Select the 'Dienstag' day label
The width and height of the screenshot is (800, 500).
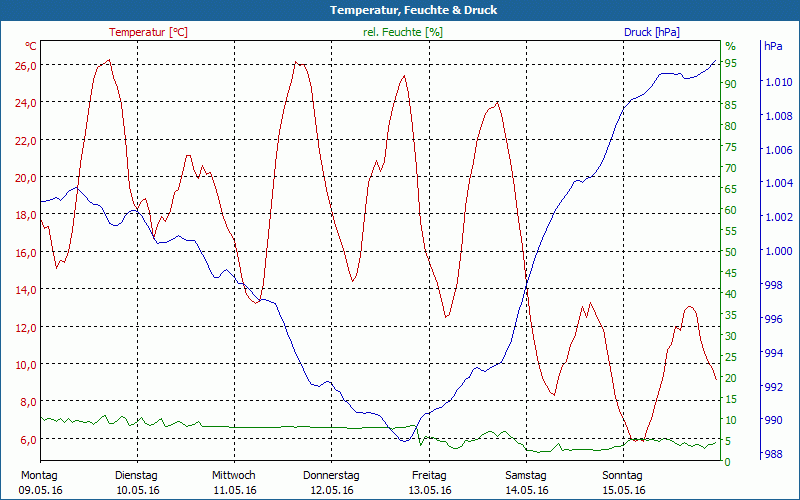[x=136, y=475]
